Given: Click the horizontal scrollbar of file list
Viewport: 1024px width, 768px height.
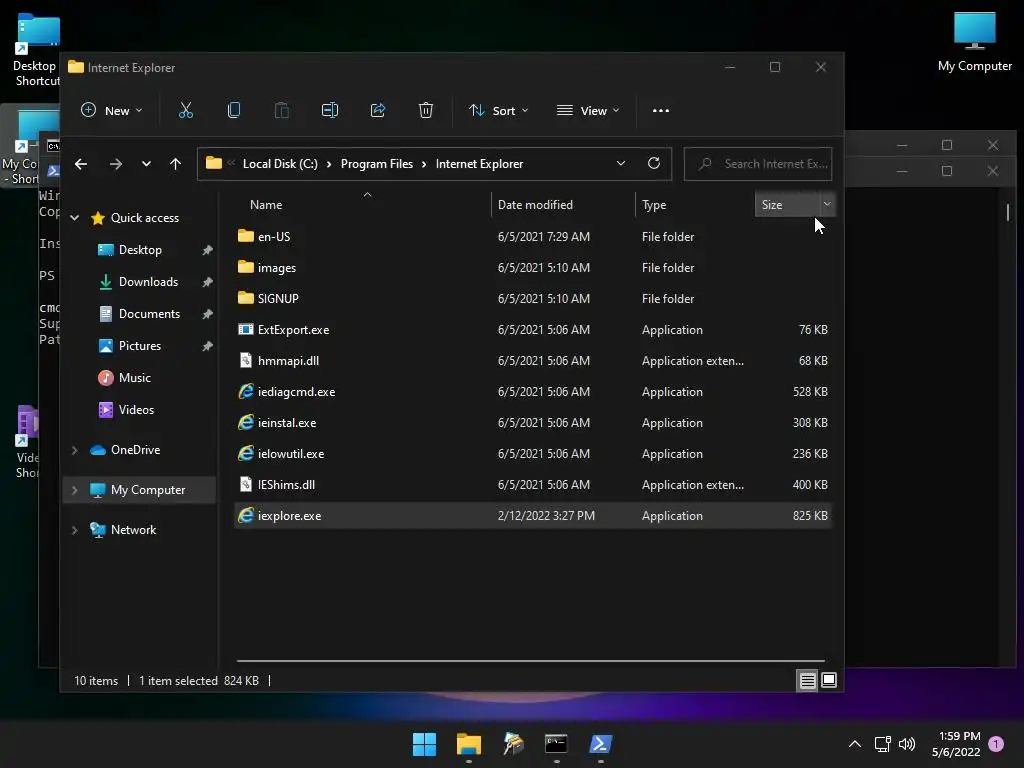Looking at the screenshot, I should pyautogui.click(x=530, y=661).
